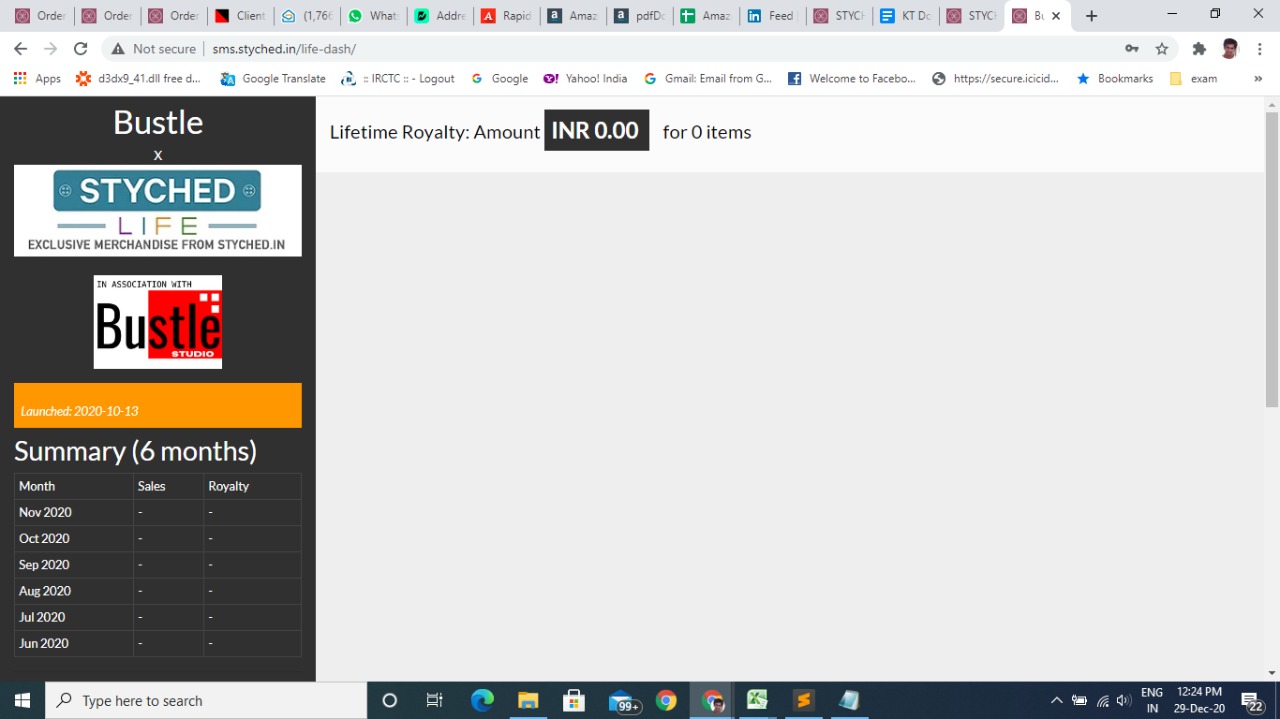Switch to the pdfDc tab
The width and height of the screenshot is (1280, 719).
click(x=639, y=16)
